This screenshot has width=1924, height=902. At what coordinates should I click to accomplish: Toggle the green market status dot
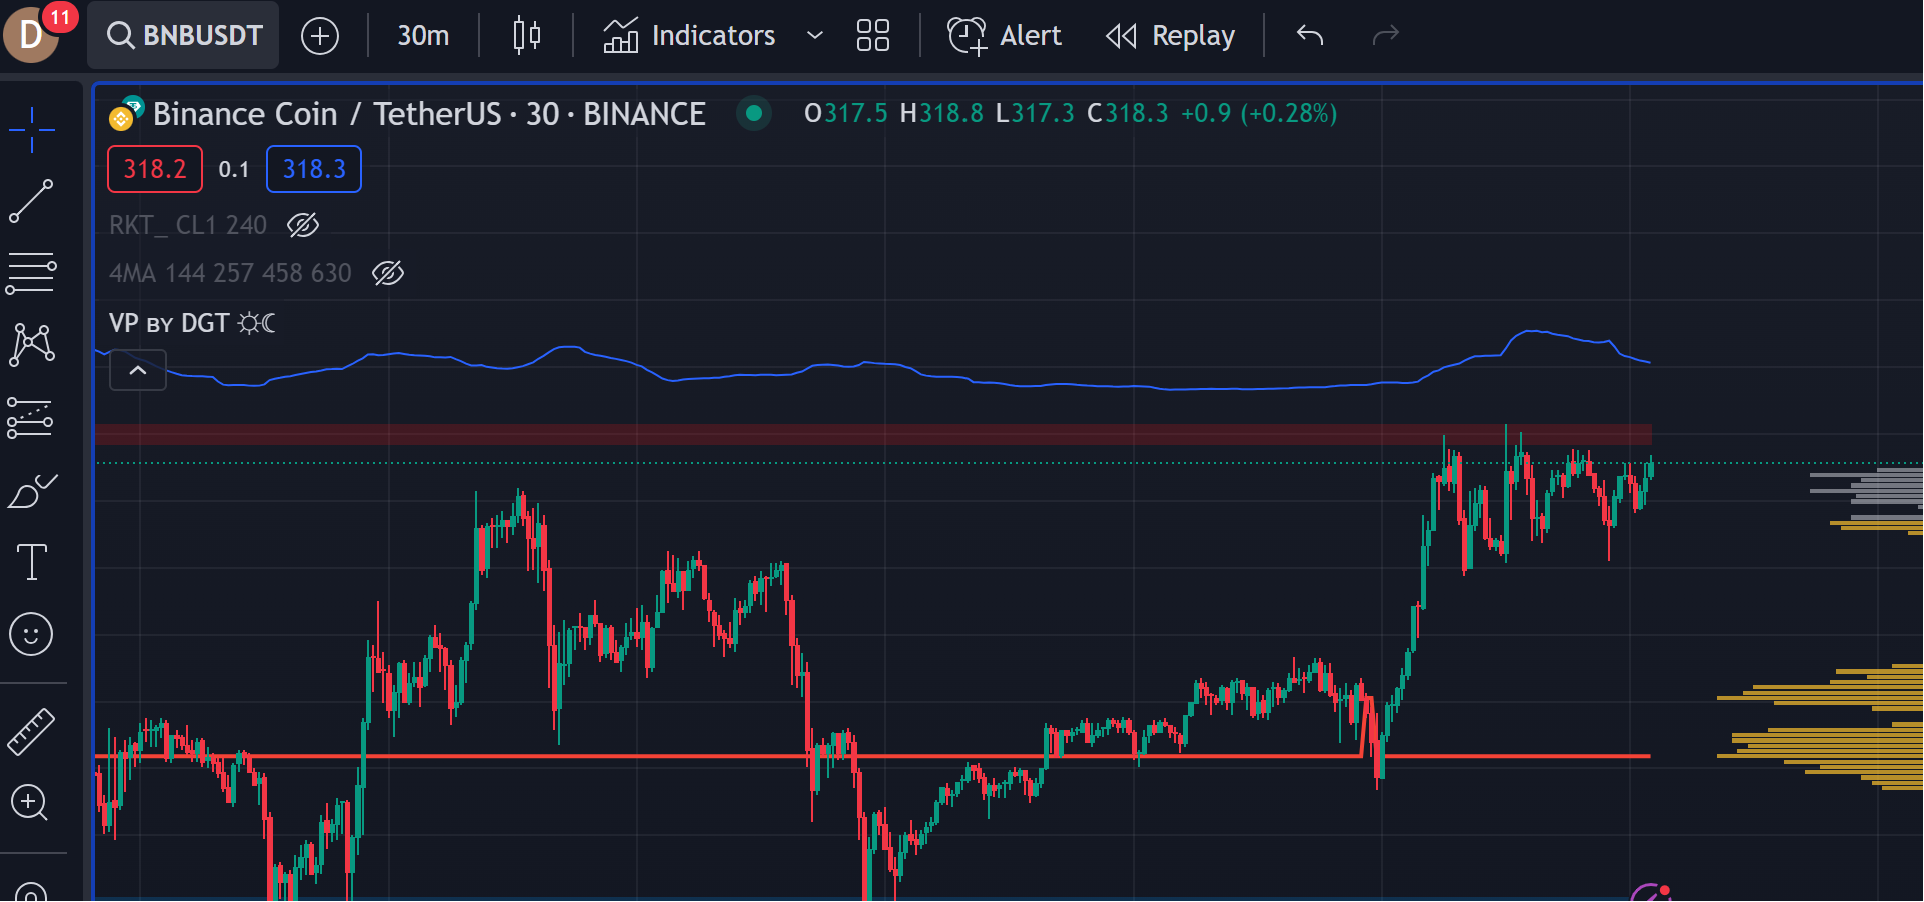click(x=754, y=114)
